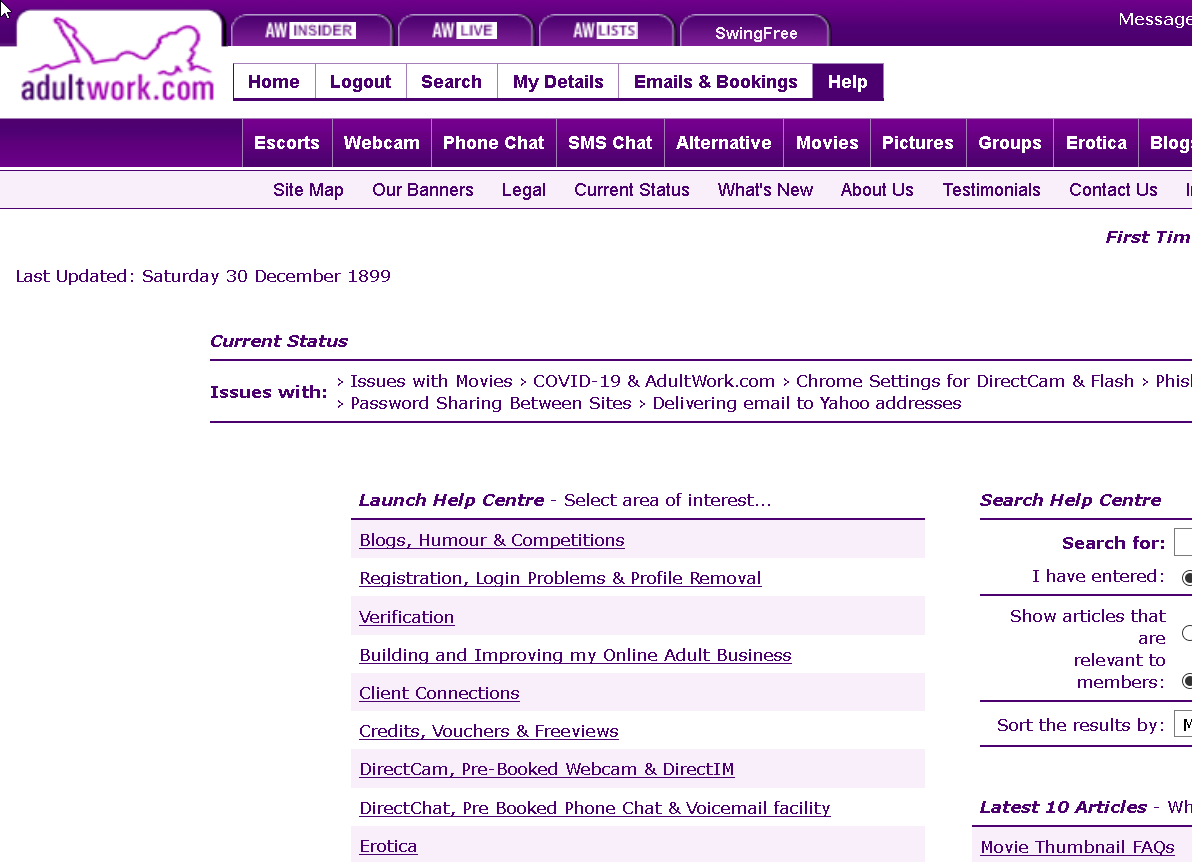
Task: Open the What's New link
Action: click(765, 190)
